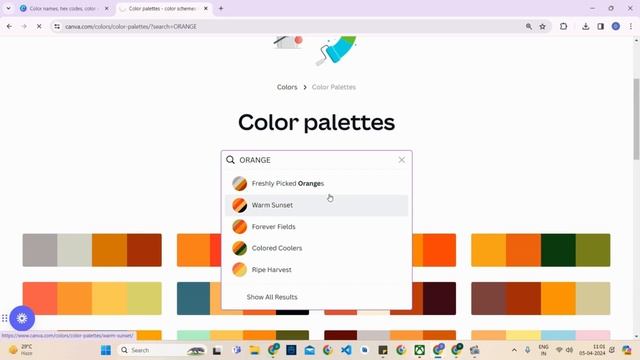Open the coral to pale yellow palette
Viewport: 640px width, 360px height.
92,298
